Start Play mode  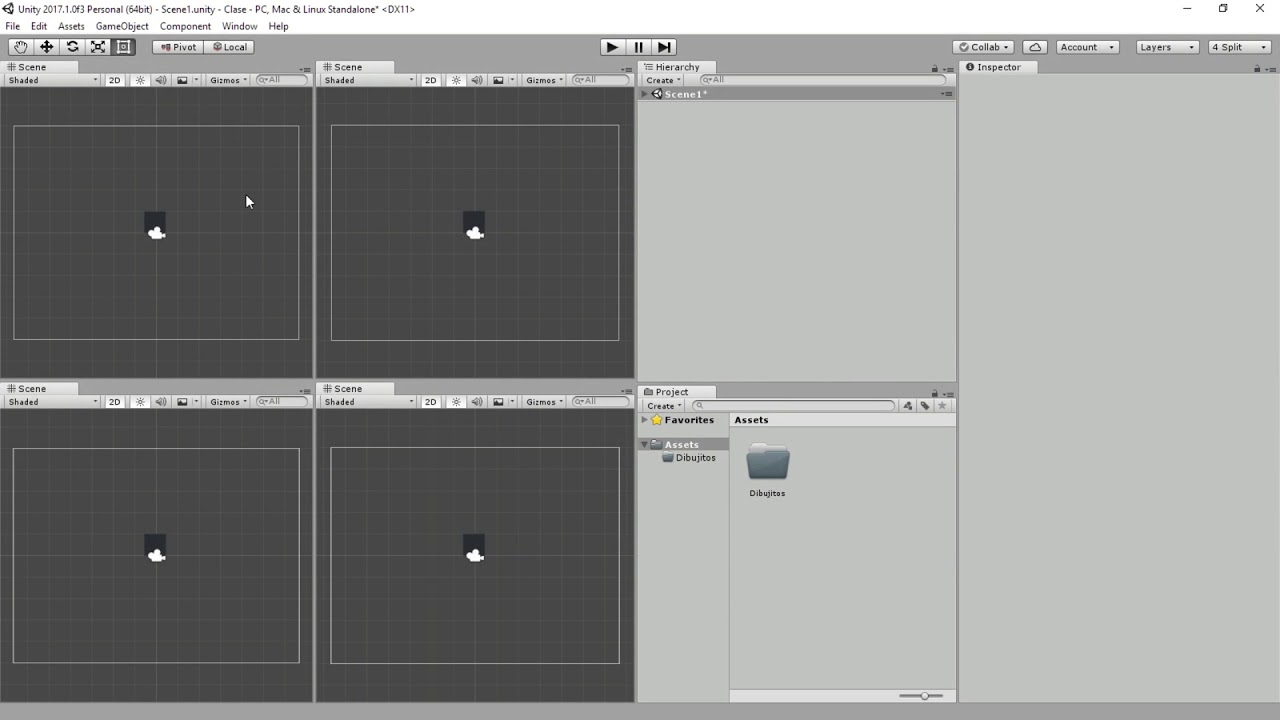(612, 47)
